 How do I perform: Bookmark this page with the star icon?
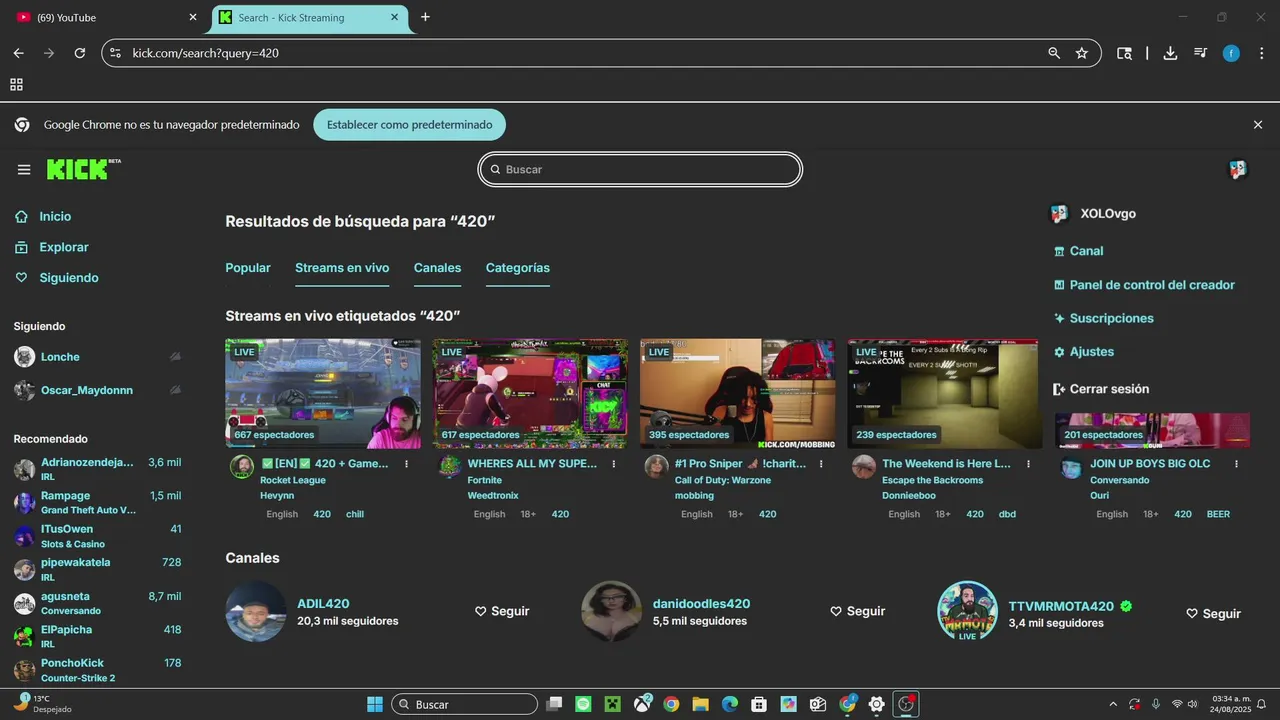tap(1082, 53)
